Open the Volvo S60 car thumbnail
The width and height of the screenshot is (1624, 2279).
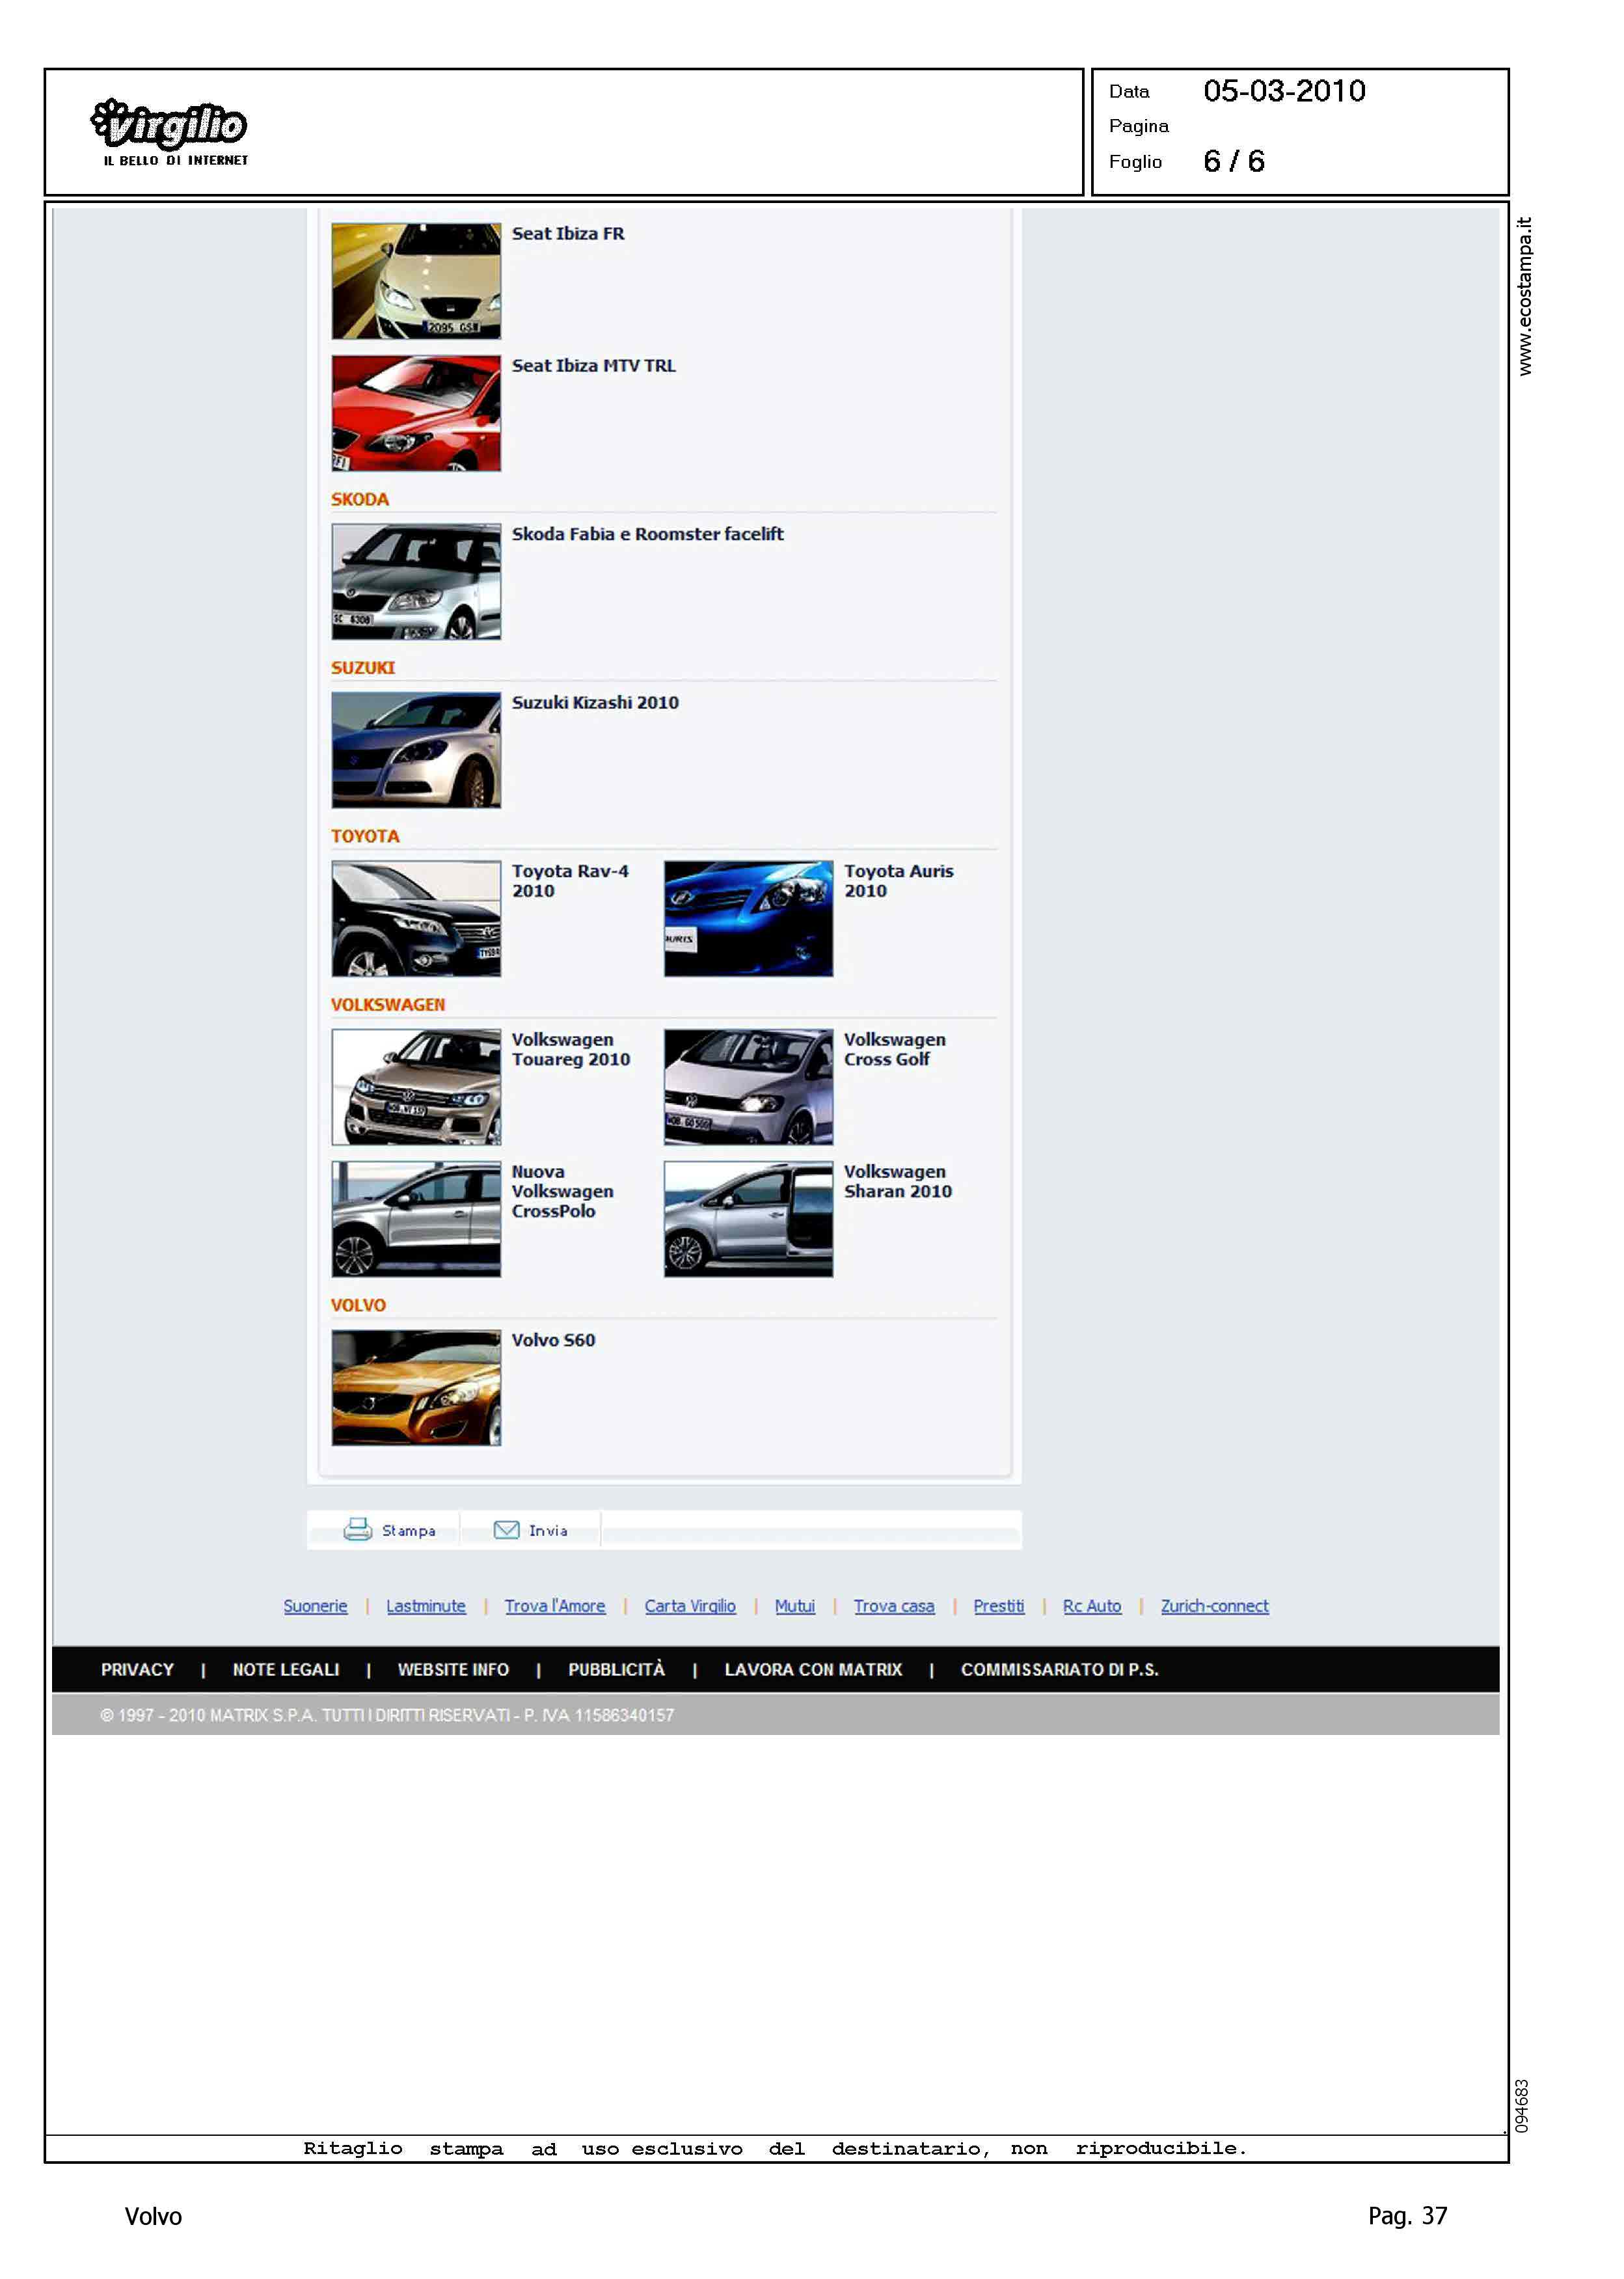(416, 1387)
